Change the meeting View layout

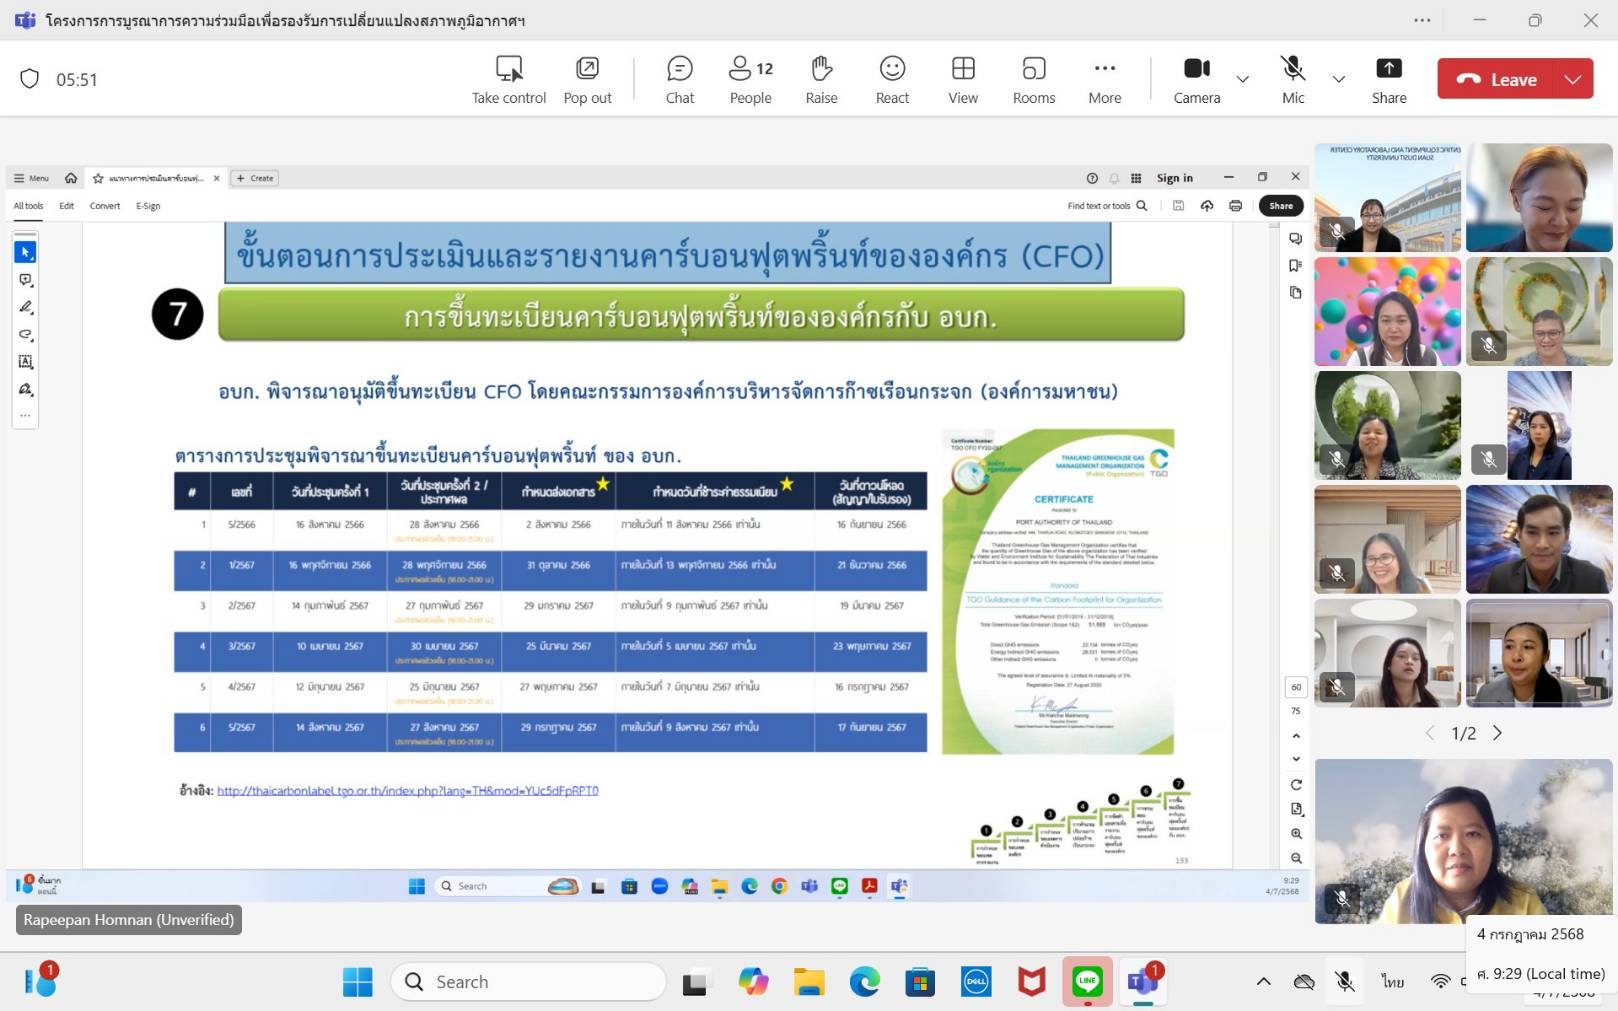pyautogui.click(x=963, y=79)
